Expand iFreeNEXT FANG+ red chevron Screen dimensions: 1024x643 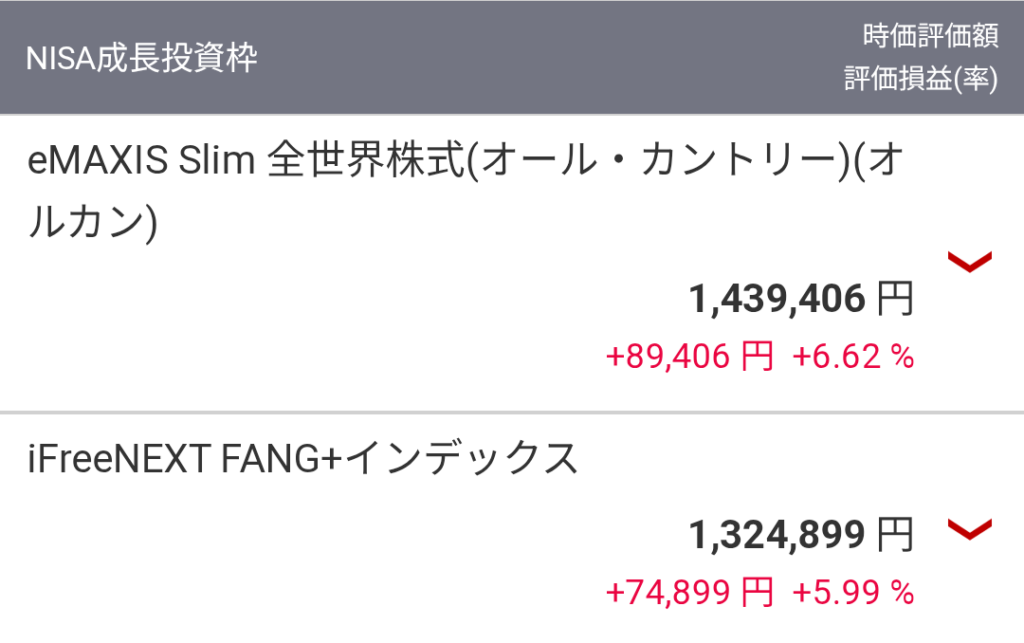tap(969, 529)
